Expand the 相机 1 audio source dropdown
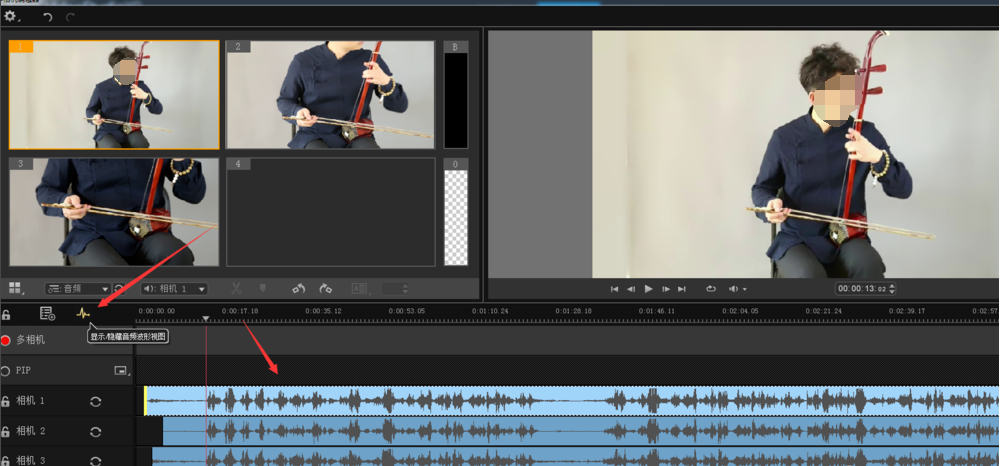Screen dimensions: 1002x466 (174, 289)
